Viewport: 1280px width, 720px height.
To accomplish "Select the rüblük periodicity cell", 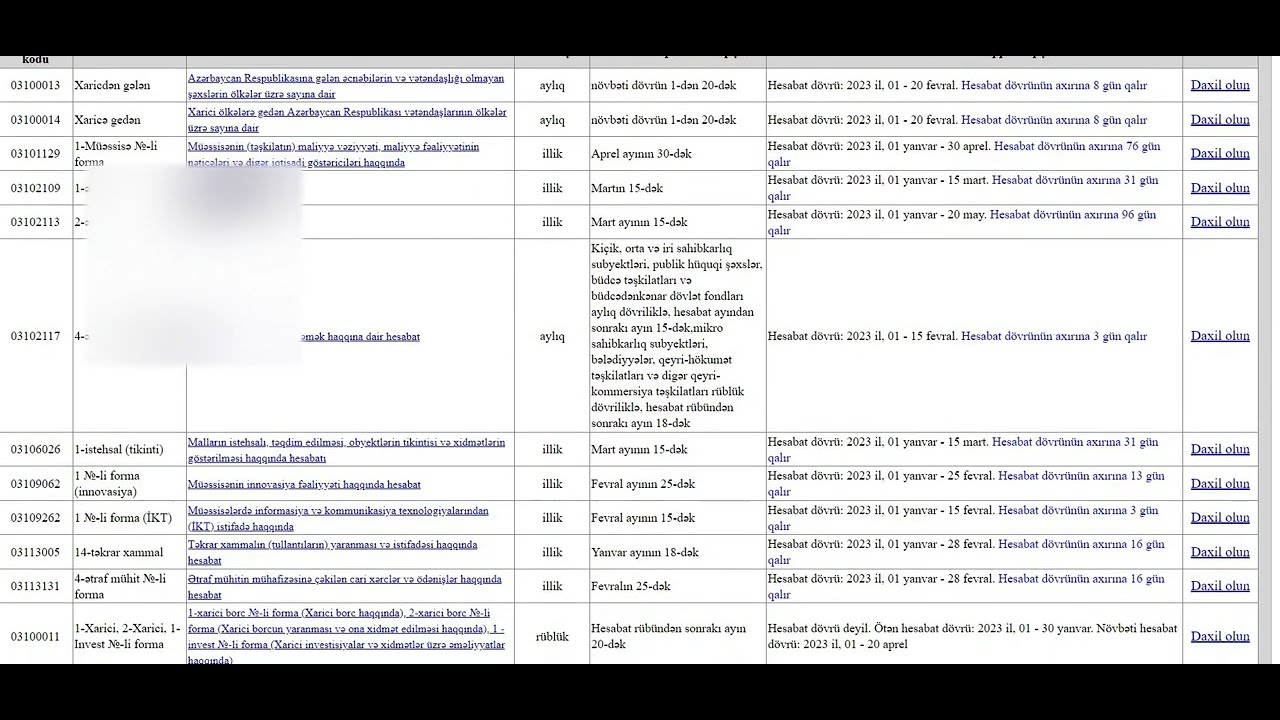I will (552, 636).
